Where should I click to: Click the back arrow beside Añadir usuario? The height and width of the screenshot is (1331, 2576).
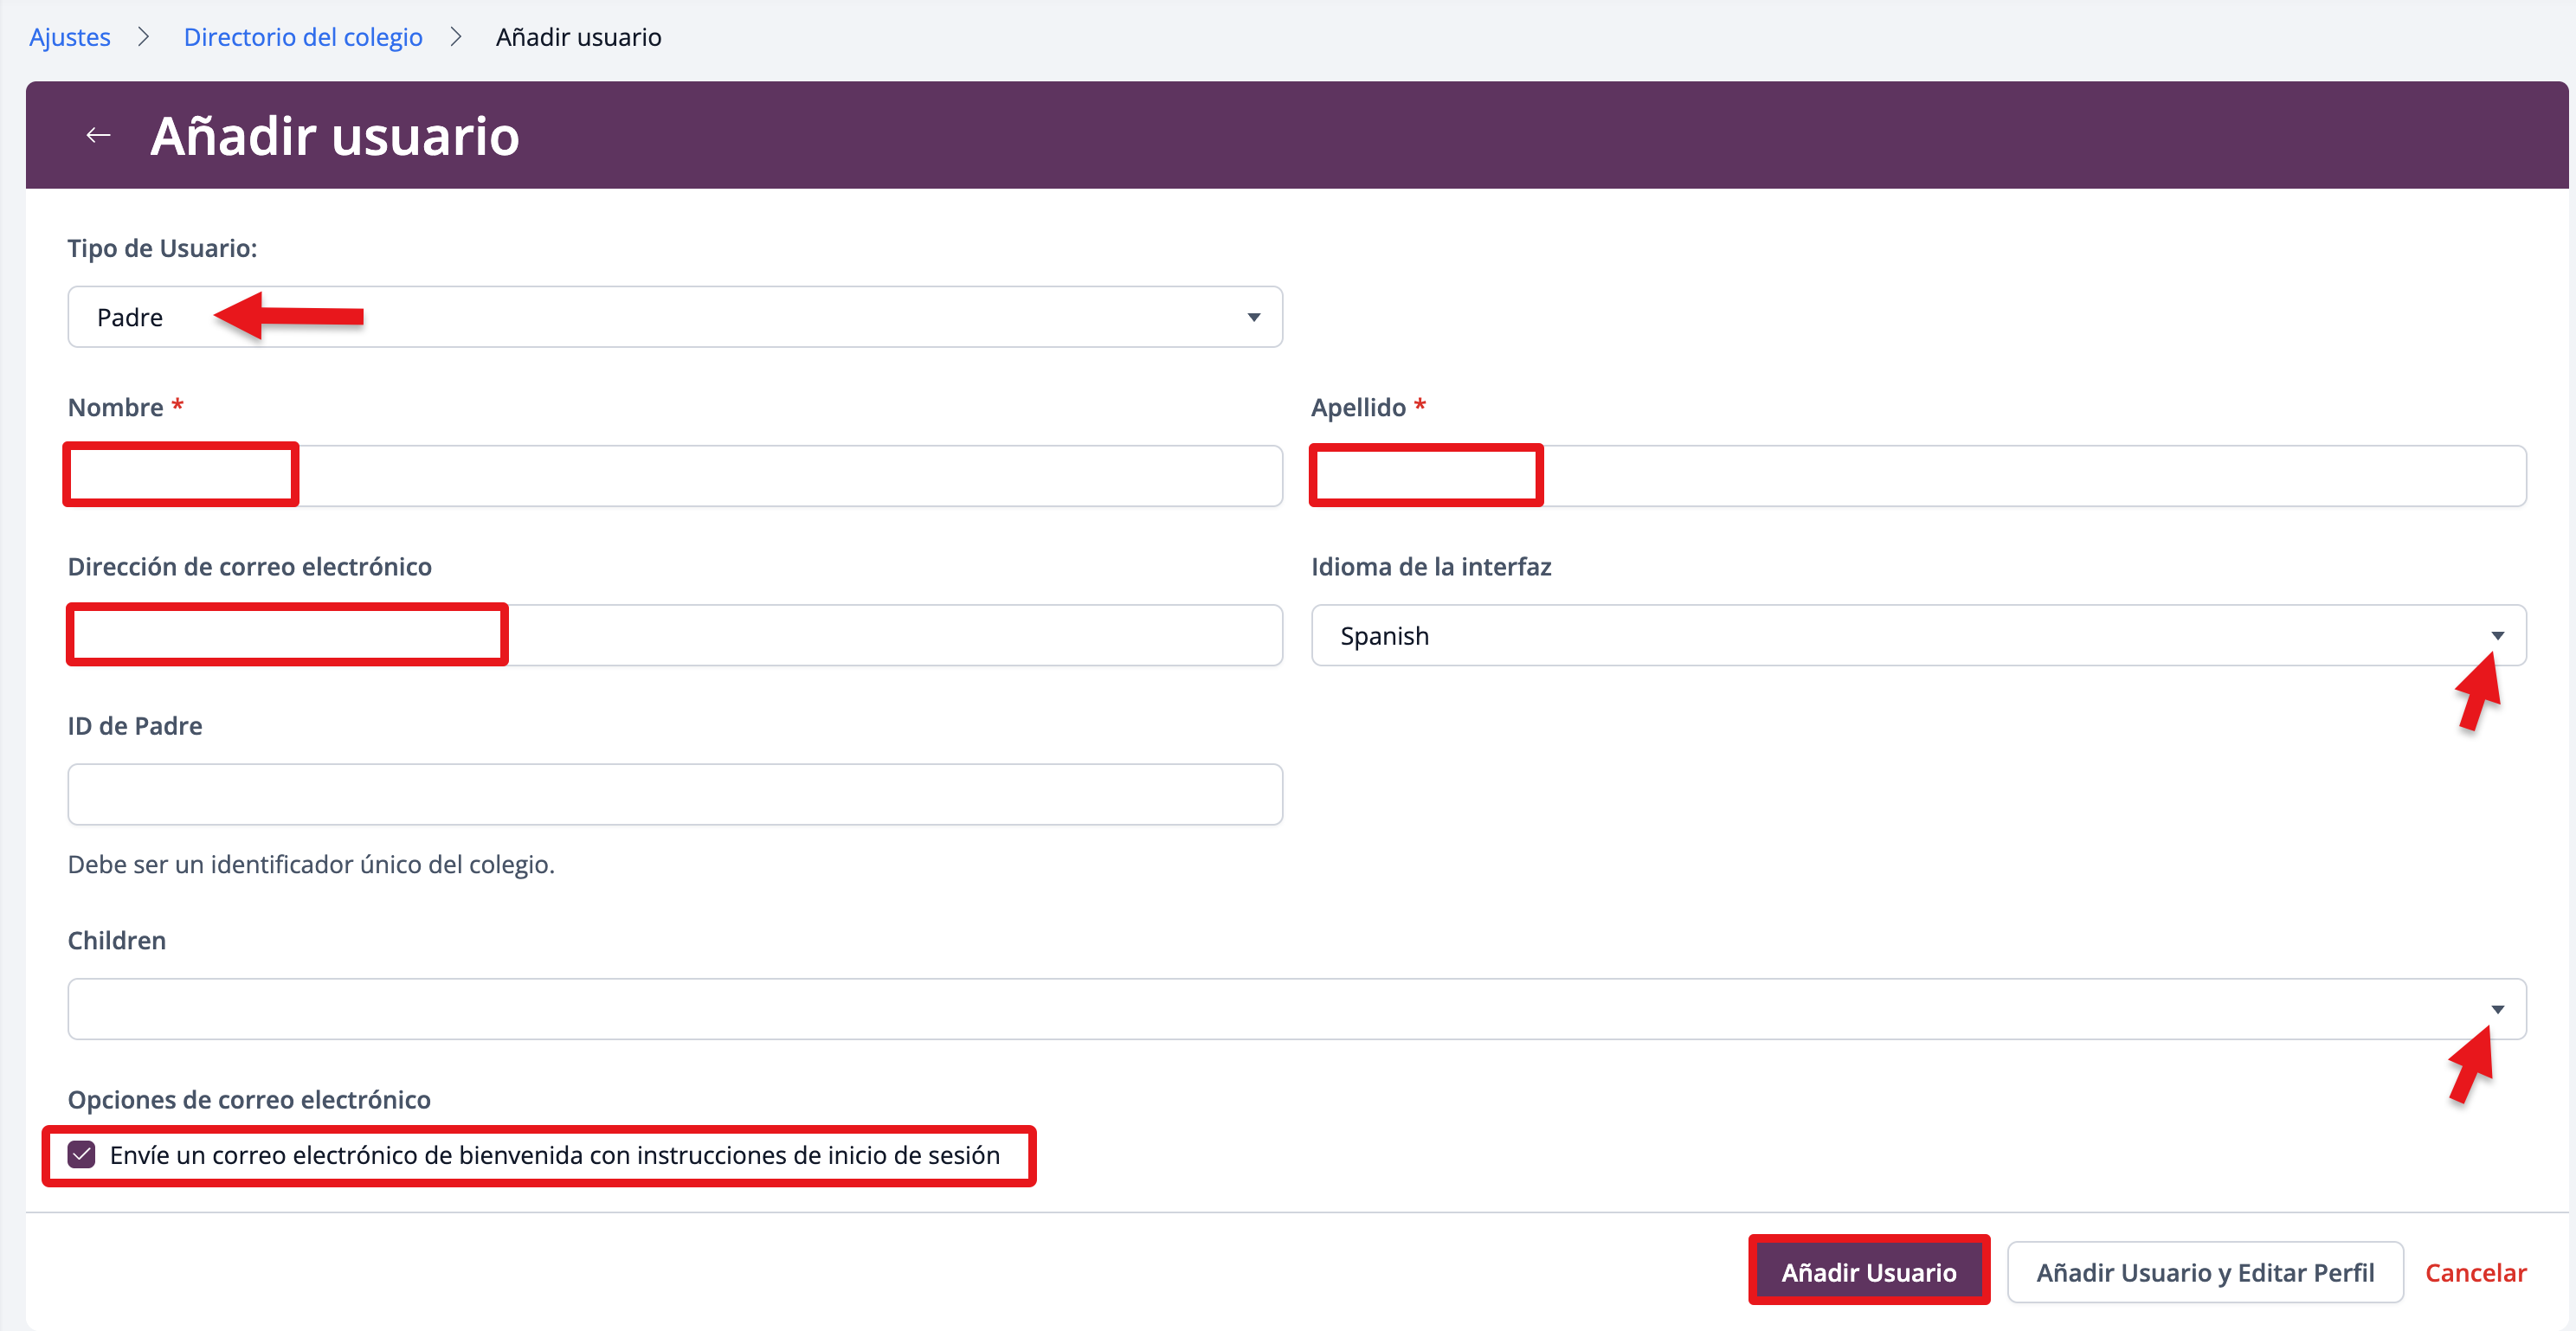[x=98, y=135]
